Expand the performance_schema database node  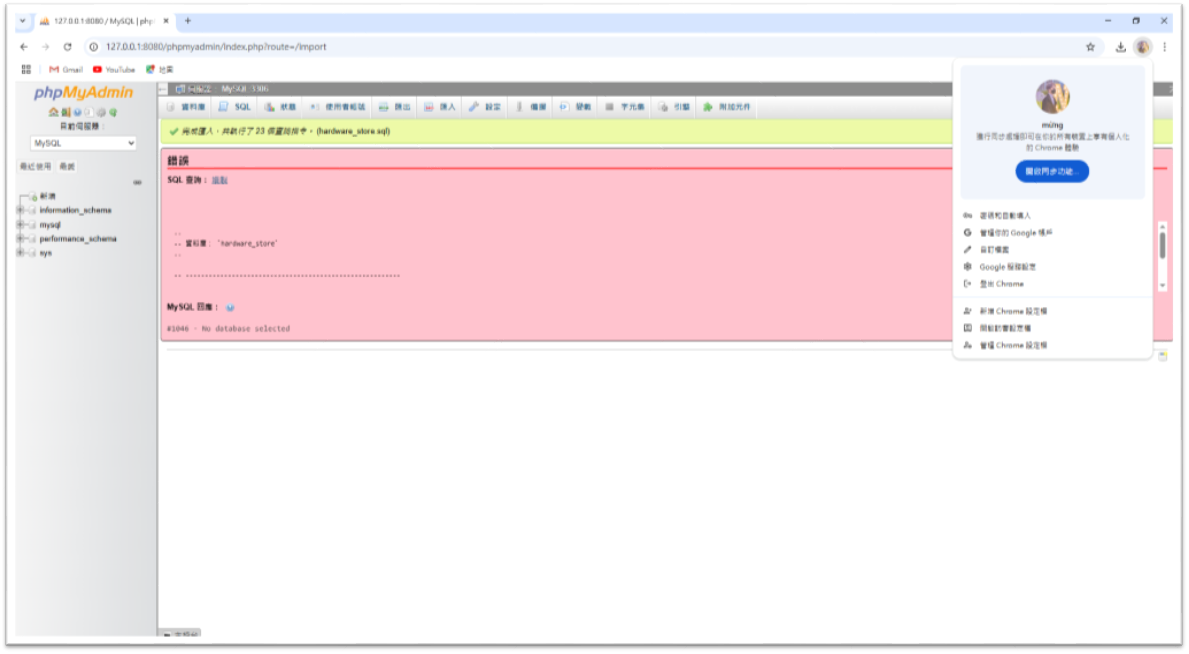click(19, 239)
